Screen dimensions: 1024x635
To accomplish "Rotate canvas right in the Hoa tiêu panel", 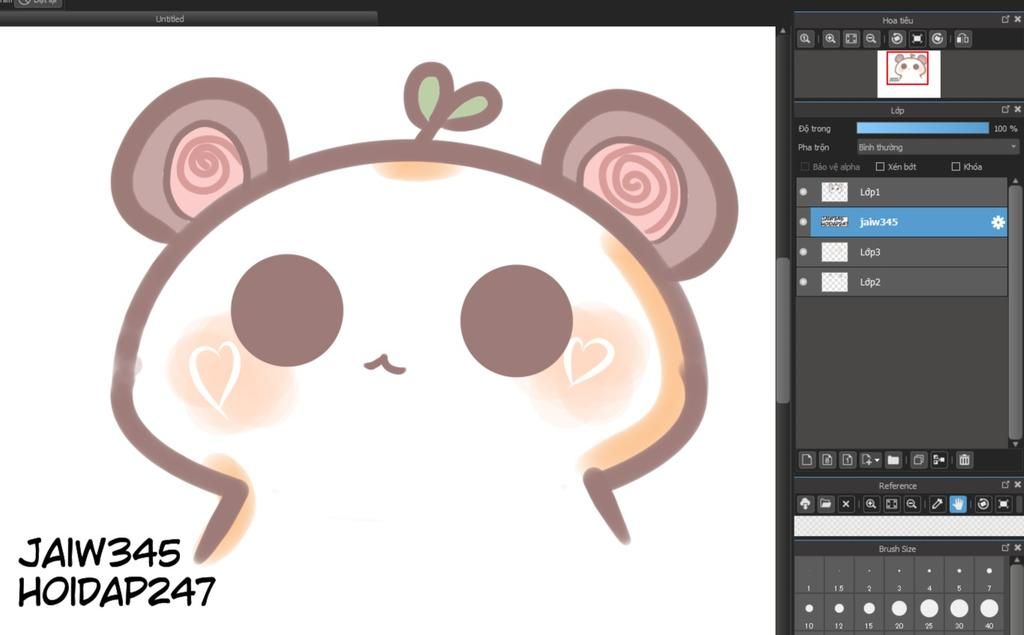I will 937,39.
